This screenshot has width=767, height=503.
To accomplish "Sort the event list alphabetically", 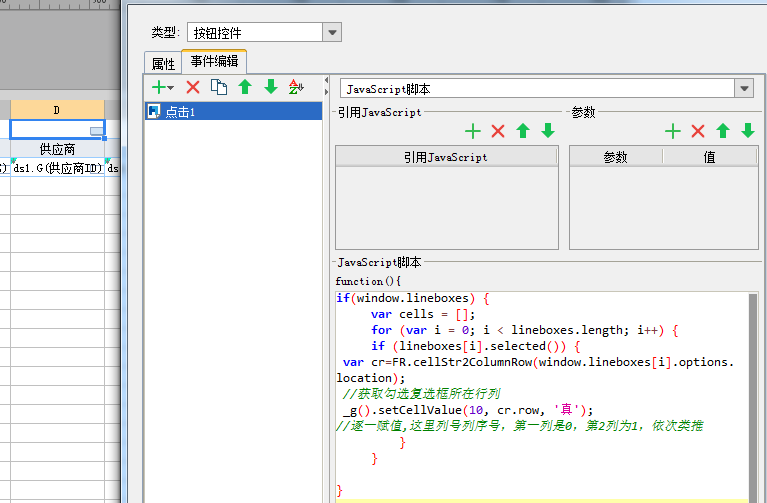I will (295, 88).
